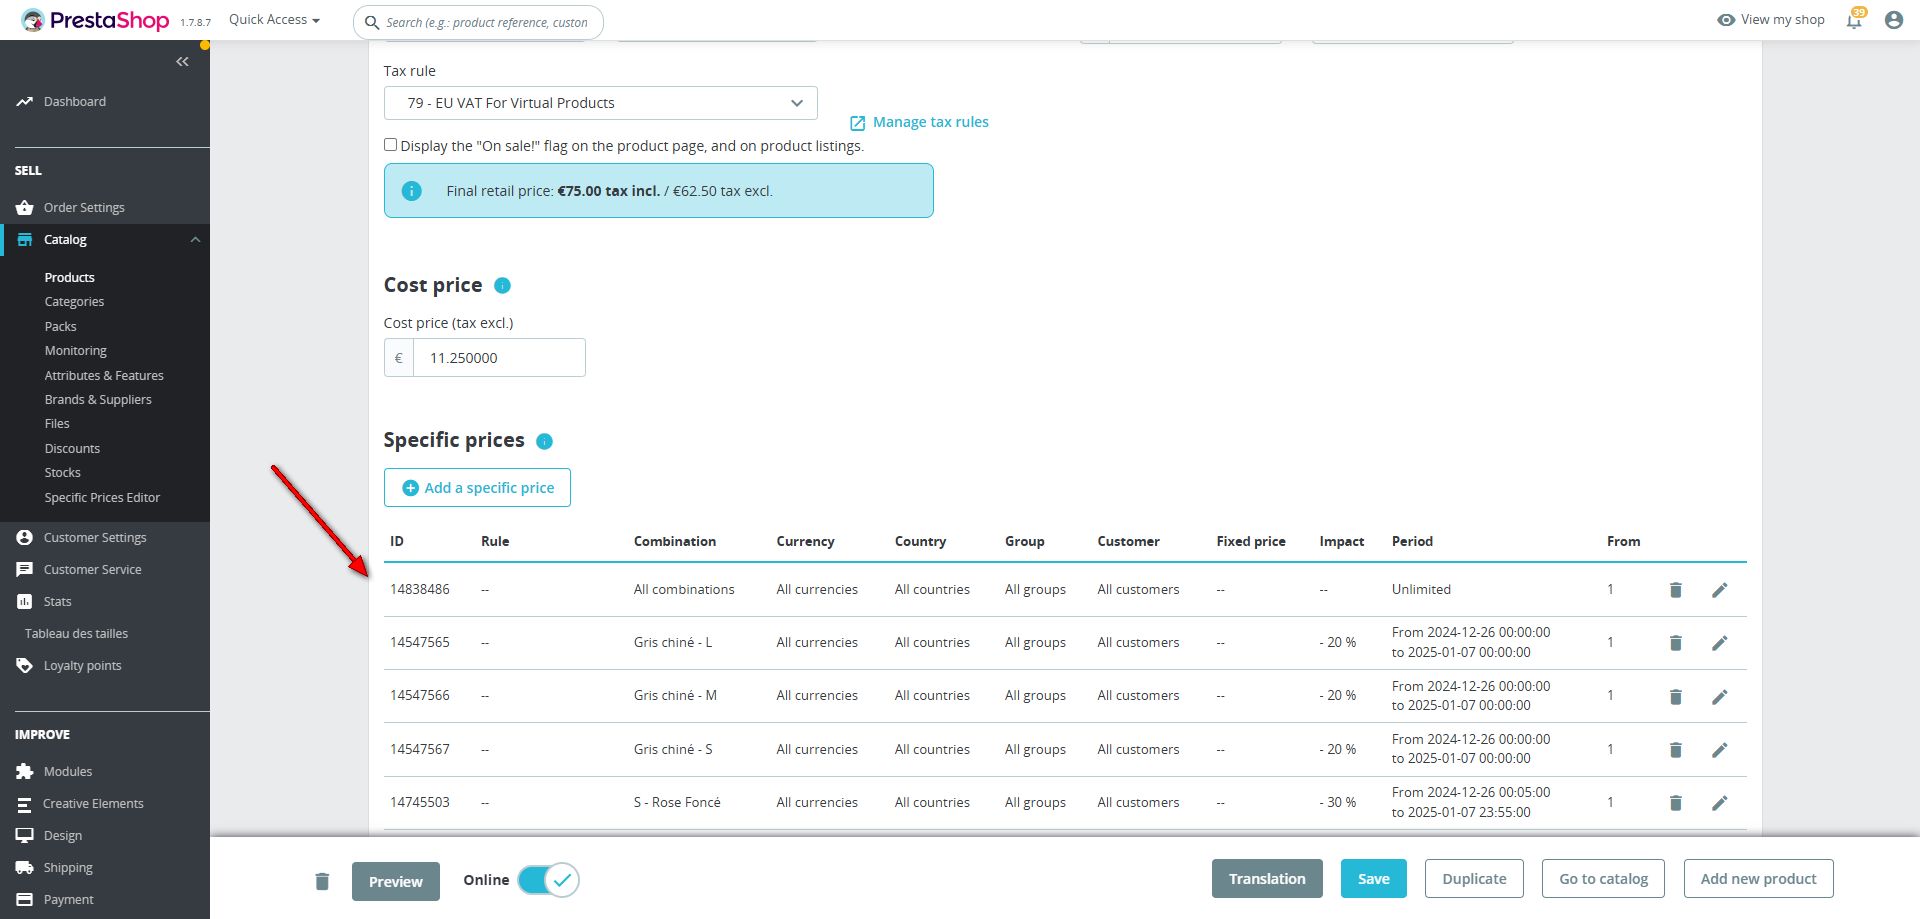Delete specific price 14547566
Image resolution: width=1920 pixels, height=919 pixels.
pyautogui.click(x=1676, y=696)
